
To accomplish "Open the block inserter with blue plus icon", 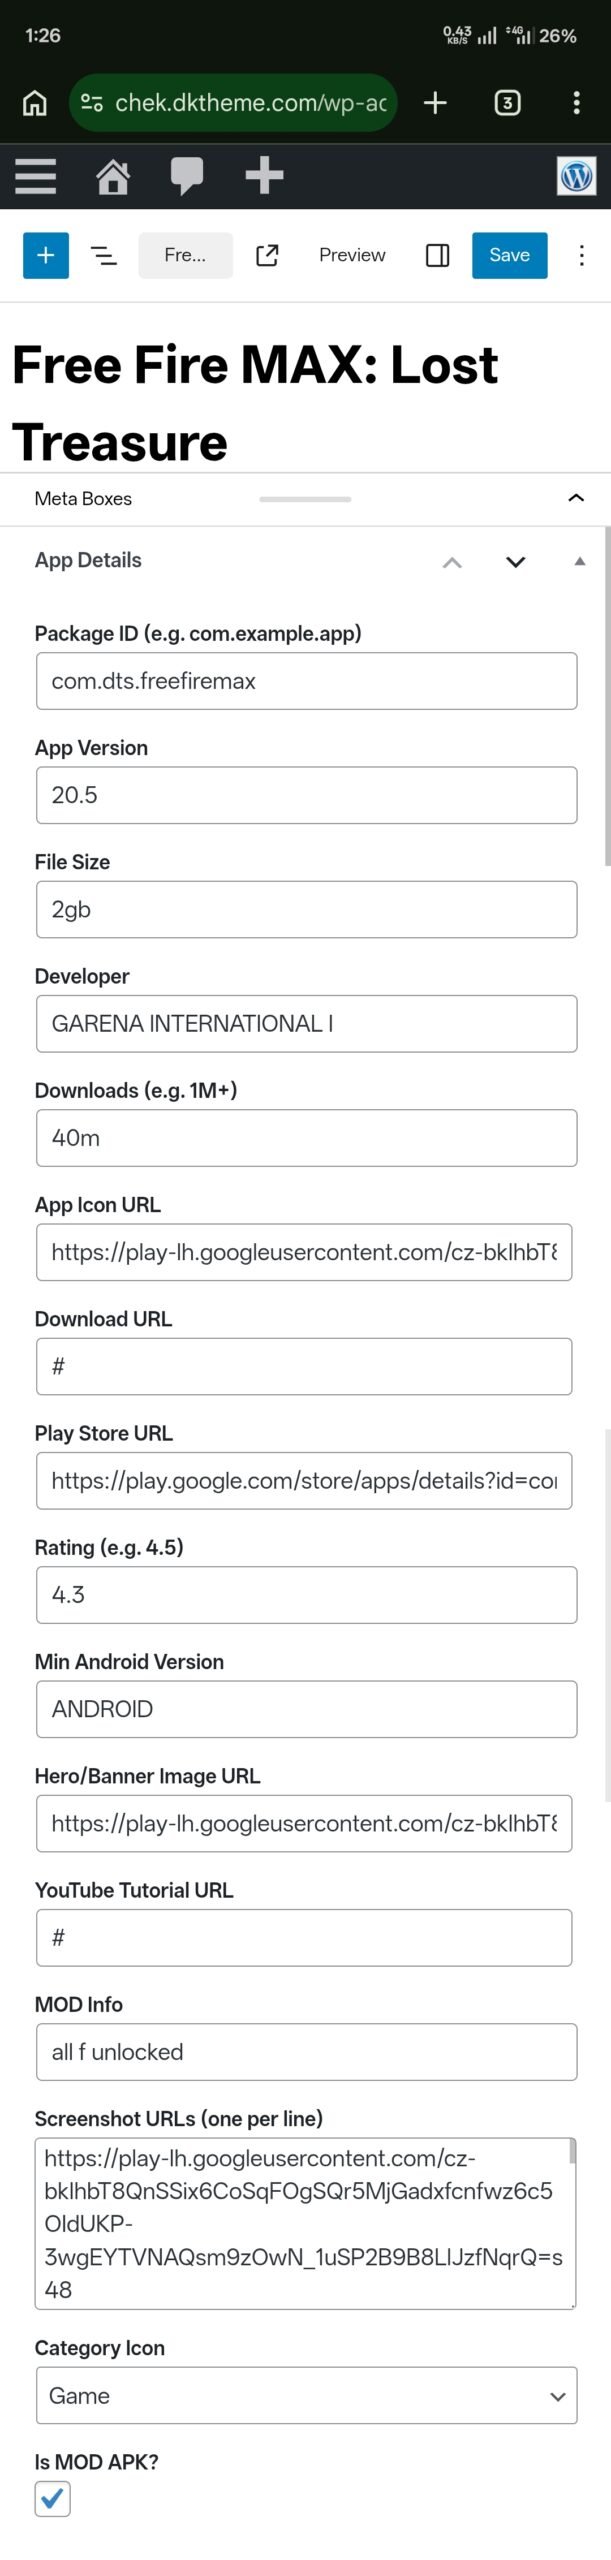I will pyautogui.click(x=44, y=255).
